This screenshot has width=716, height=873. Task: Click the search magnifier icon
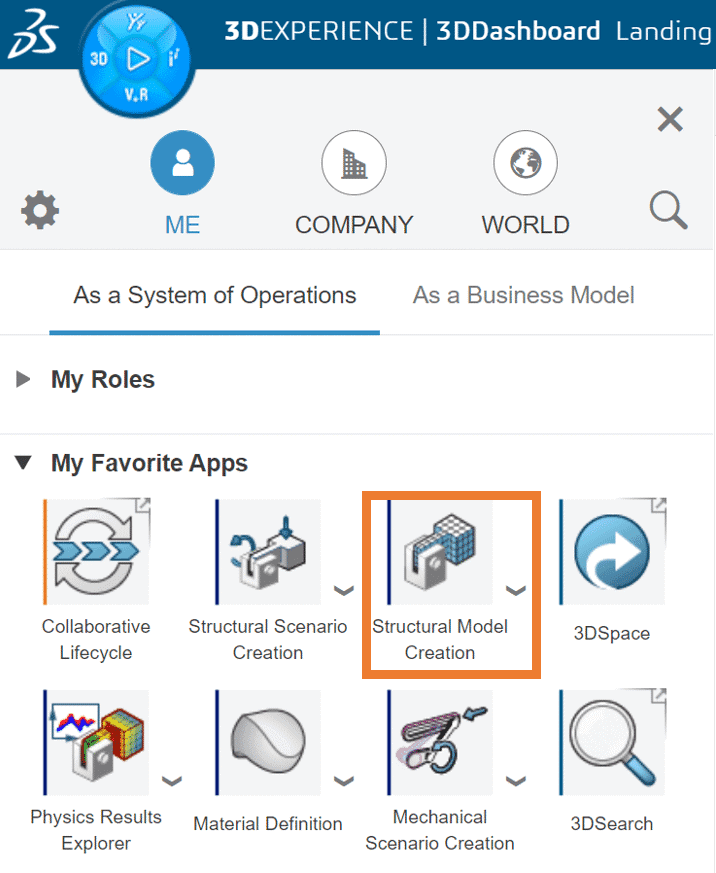[668, 210]
